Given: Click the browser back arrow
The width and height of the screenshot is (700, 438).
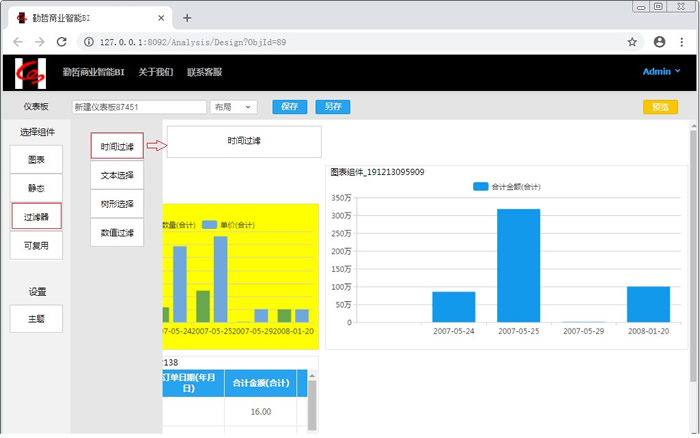Looking at the screenshot, I should [x=15, y=42].
